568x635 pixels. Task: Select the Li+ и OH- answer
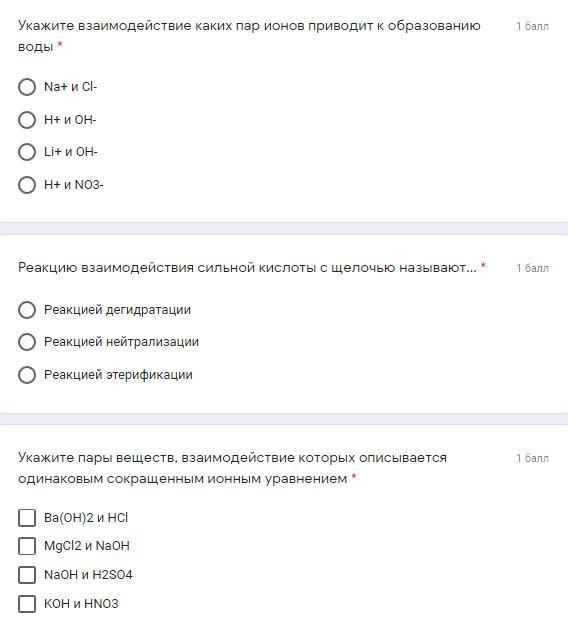27,152
